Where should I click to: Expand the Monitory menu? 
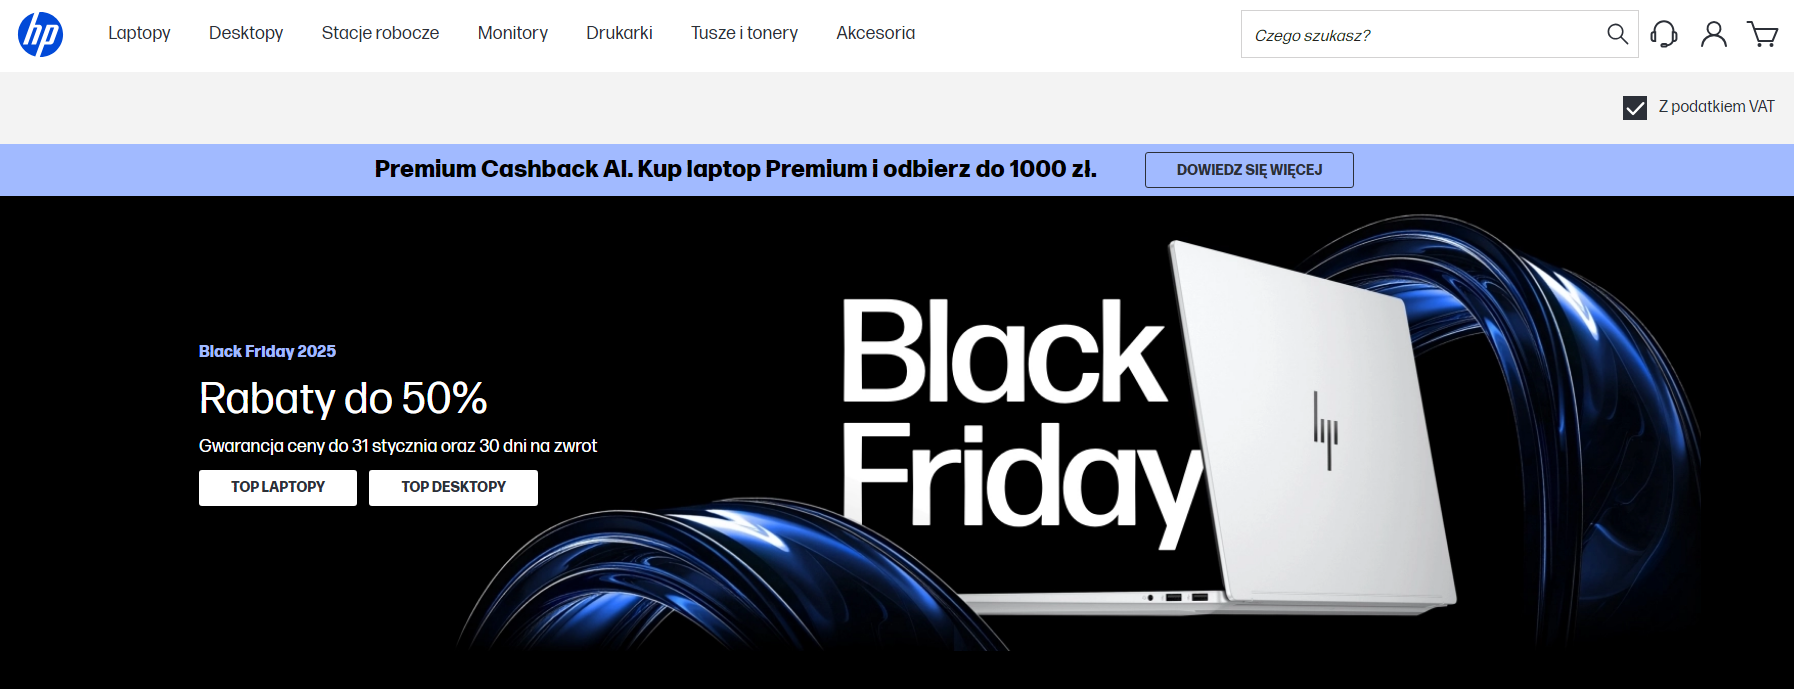tap(513, 33)
